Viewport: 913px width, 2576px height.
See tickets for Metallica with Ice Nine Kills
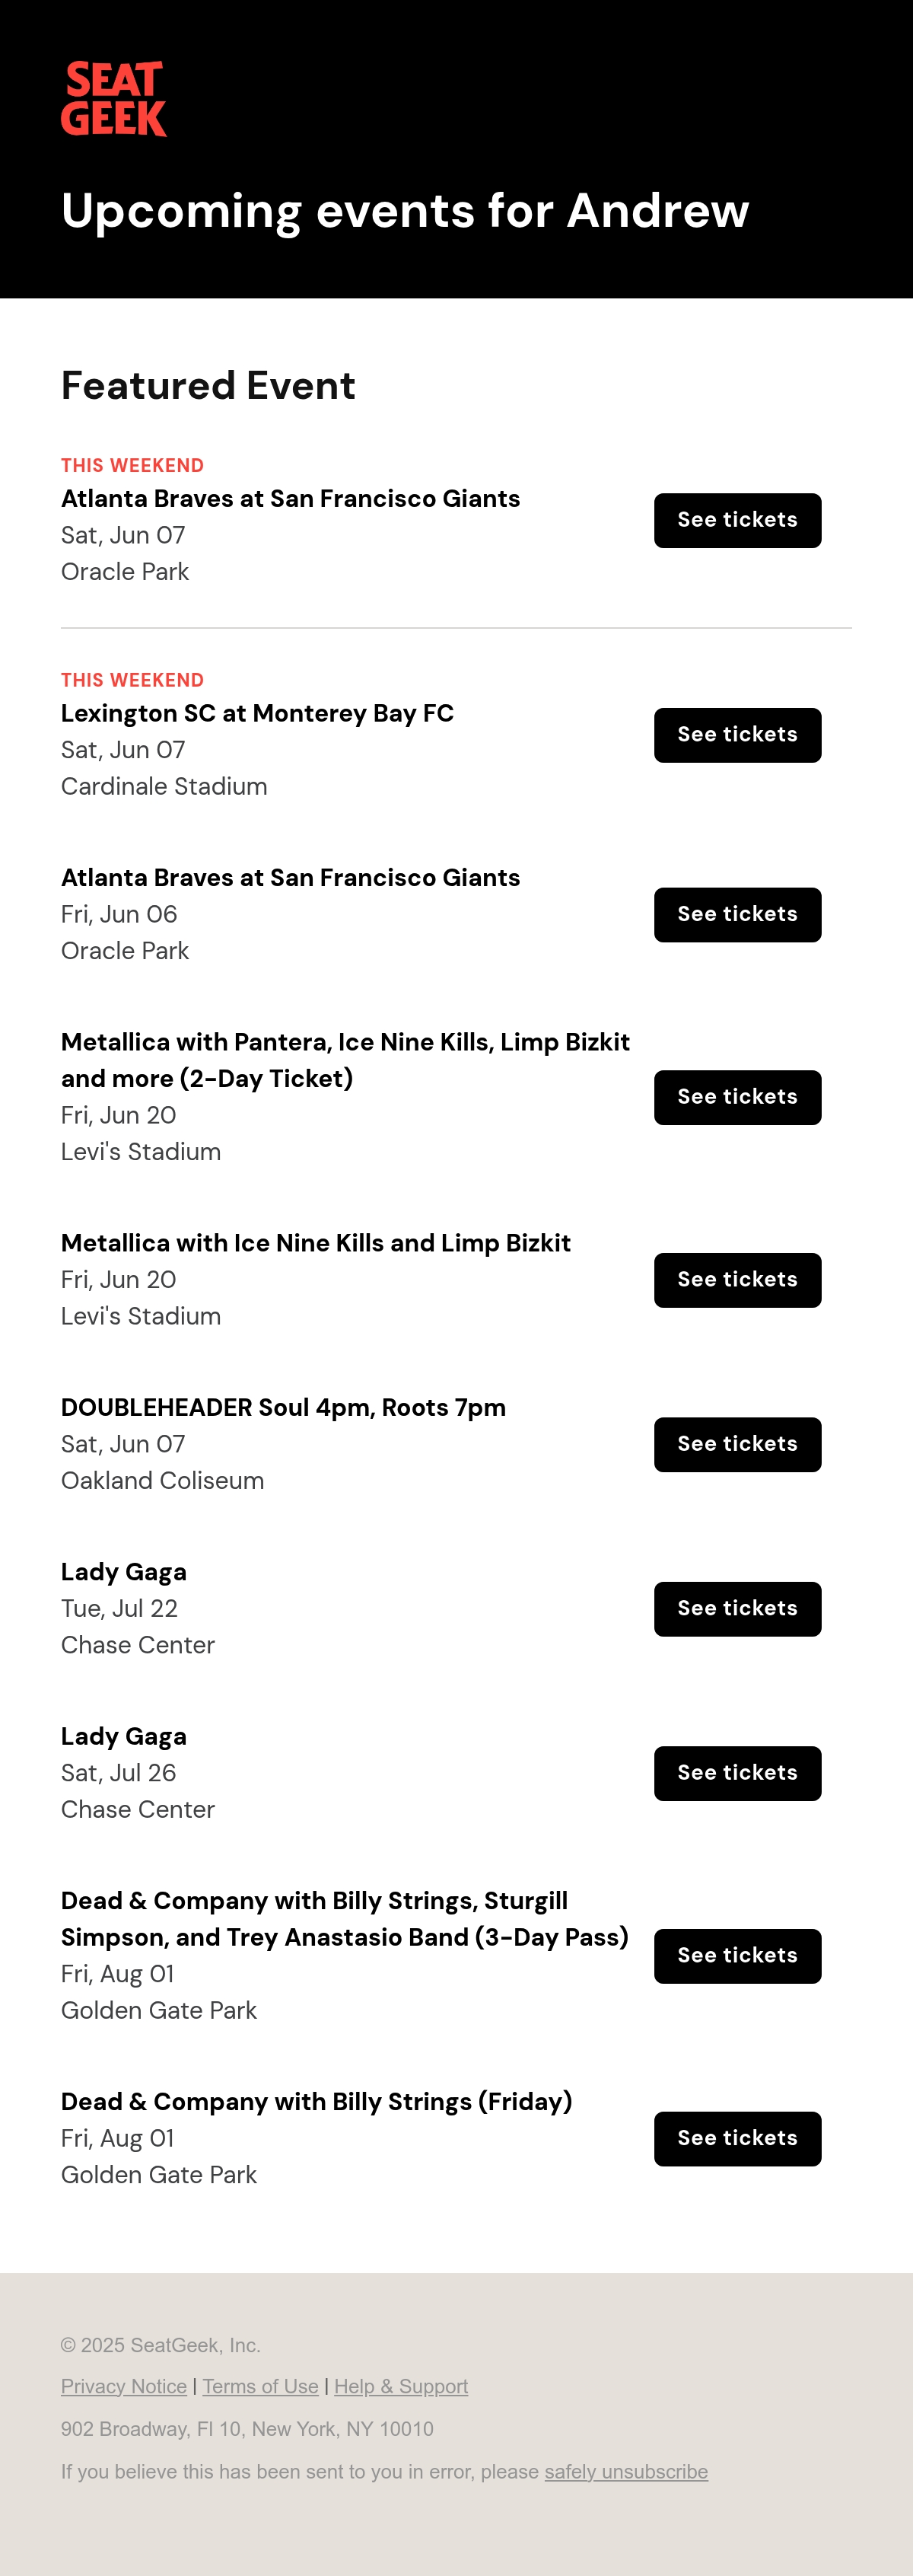click(x=737, y=1280)
